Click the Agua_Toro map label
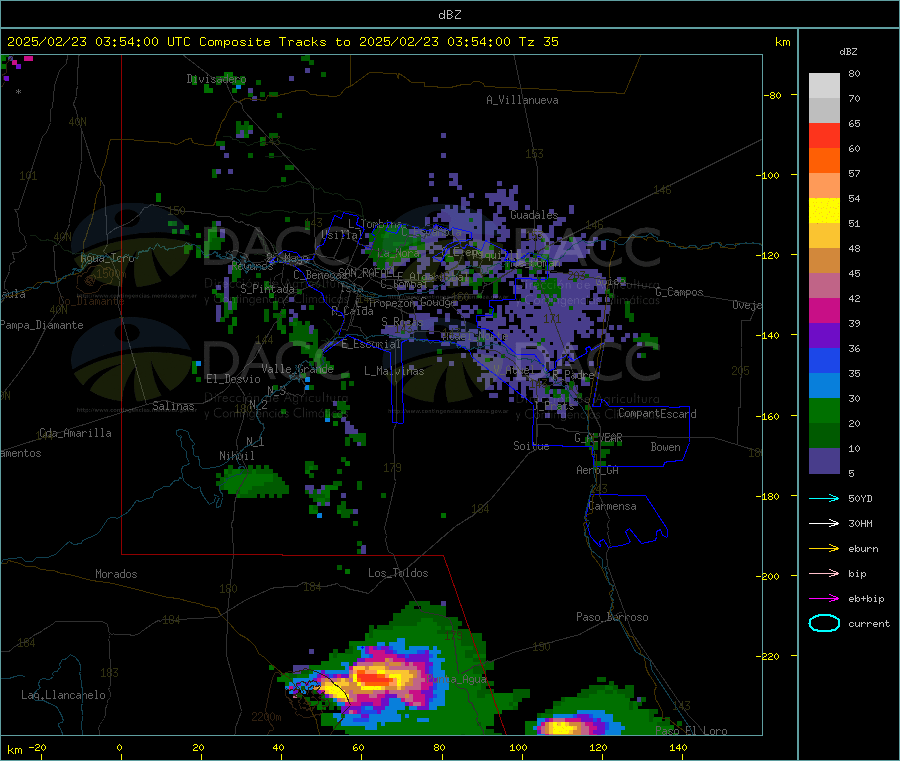Viewport: 900px width, 761px height. 107,258
